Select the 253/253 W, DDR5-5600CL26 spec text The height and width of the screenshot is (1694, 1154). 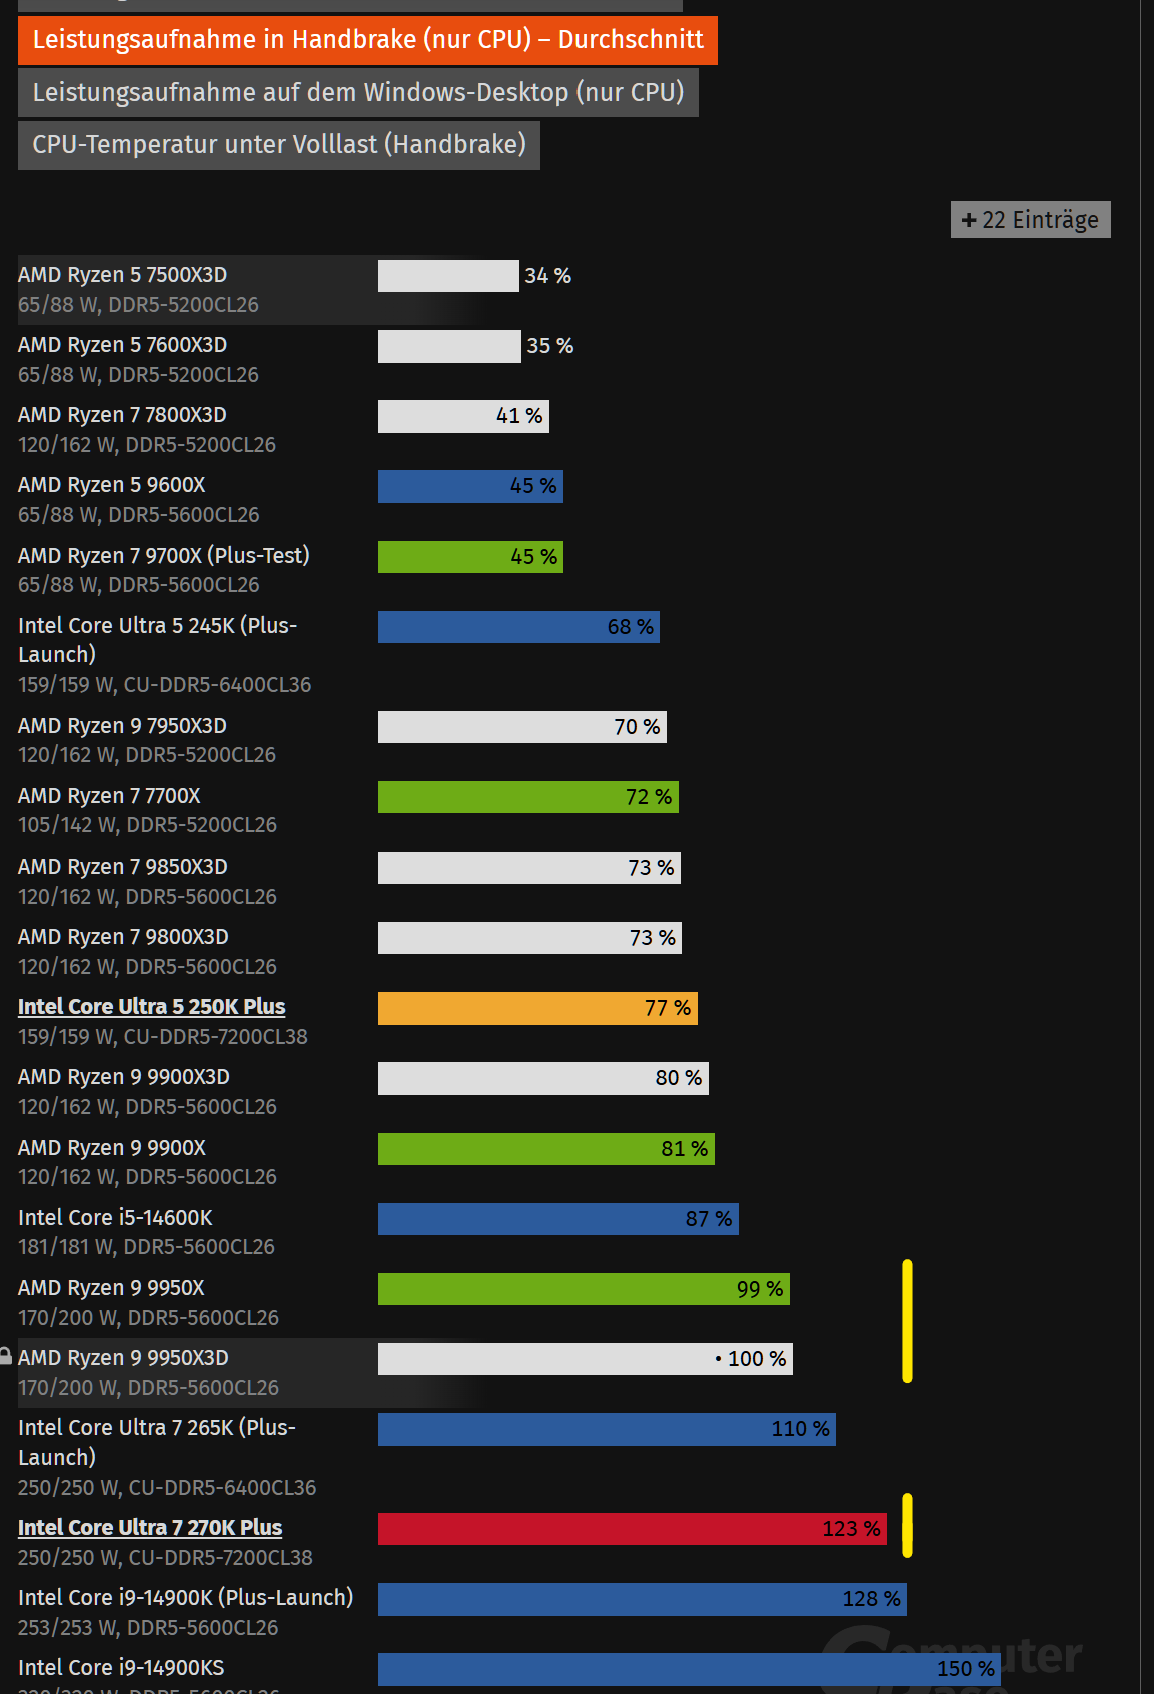[x=148, y=1628]
